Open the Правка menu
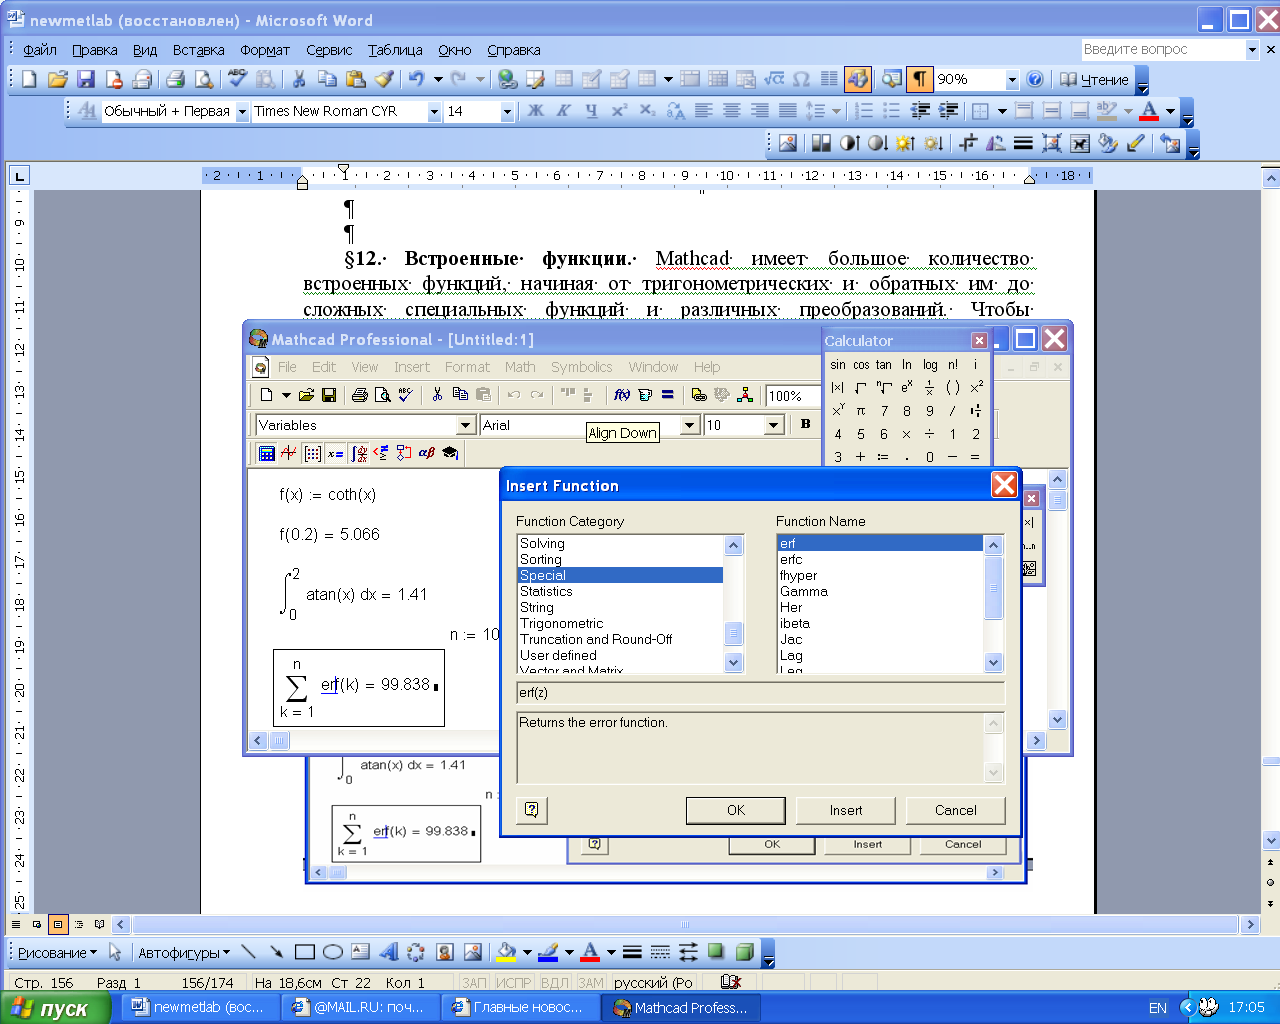Screen dimensions: 1280x1024 [x=94, y=50]
